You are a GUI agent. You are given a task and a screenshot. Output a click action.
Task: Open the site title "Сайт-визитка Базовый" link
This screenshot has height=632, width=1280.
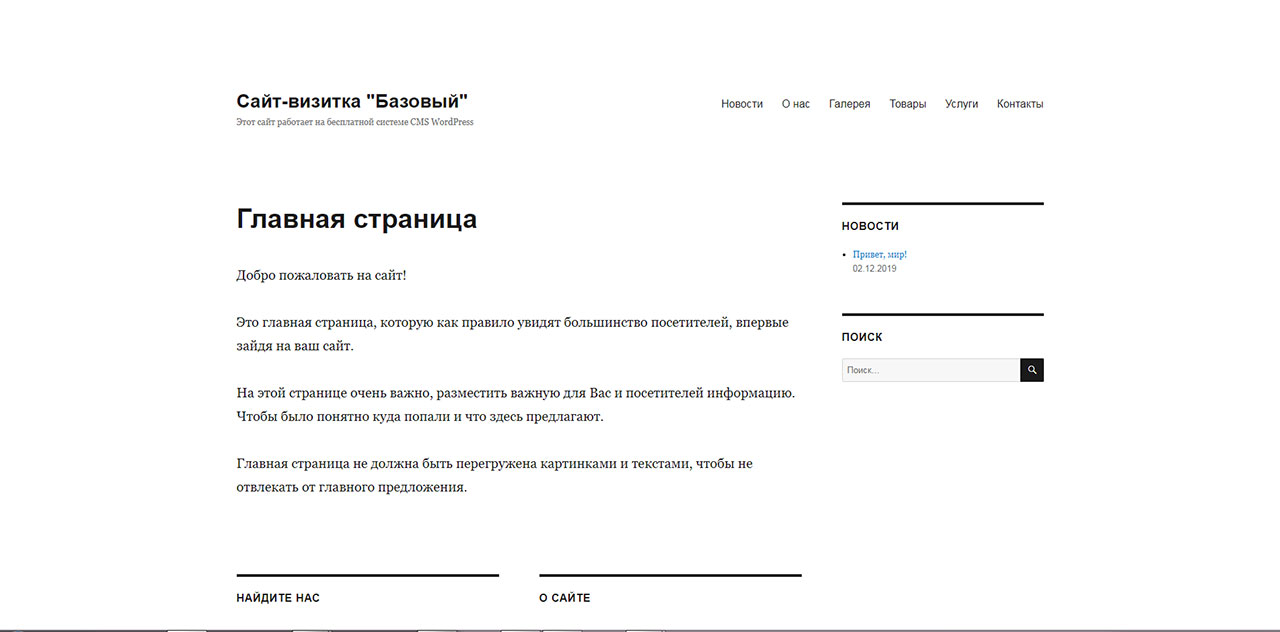pos(352,101)
